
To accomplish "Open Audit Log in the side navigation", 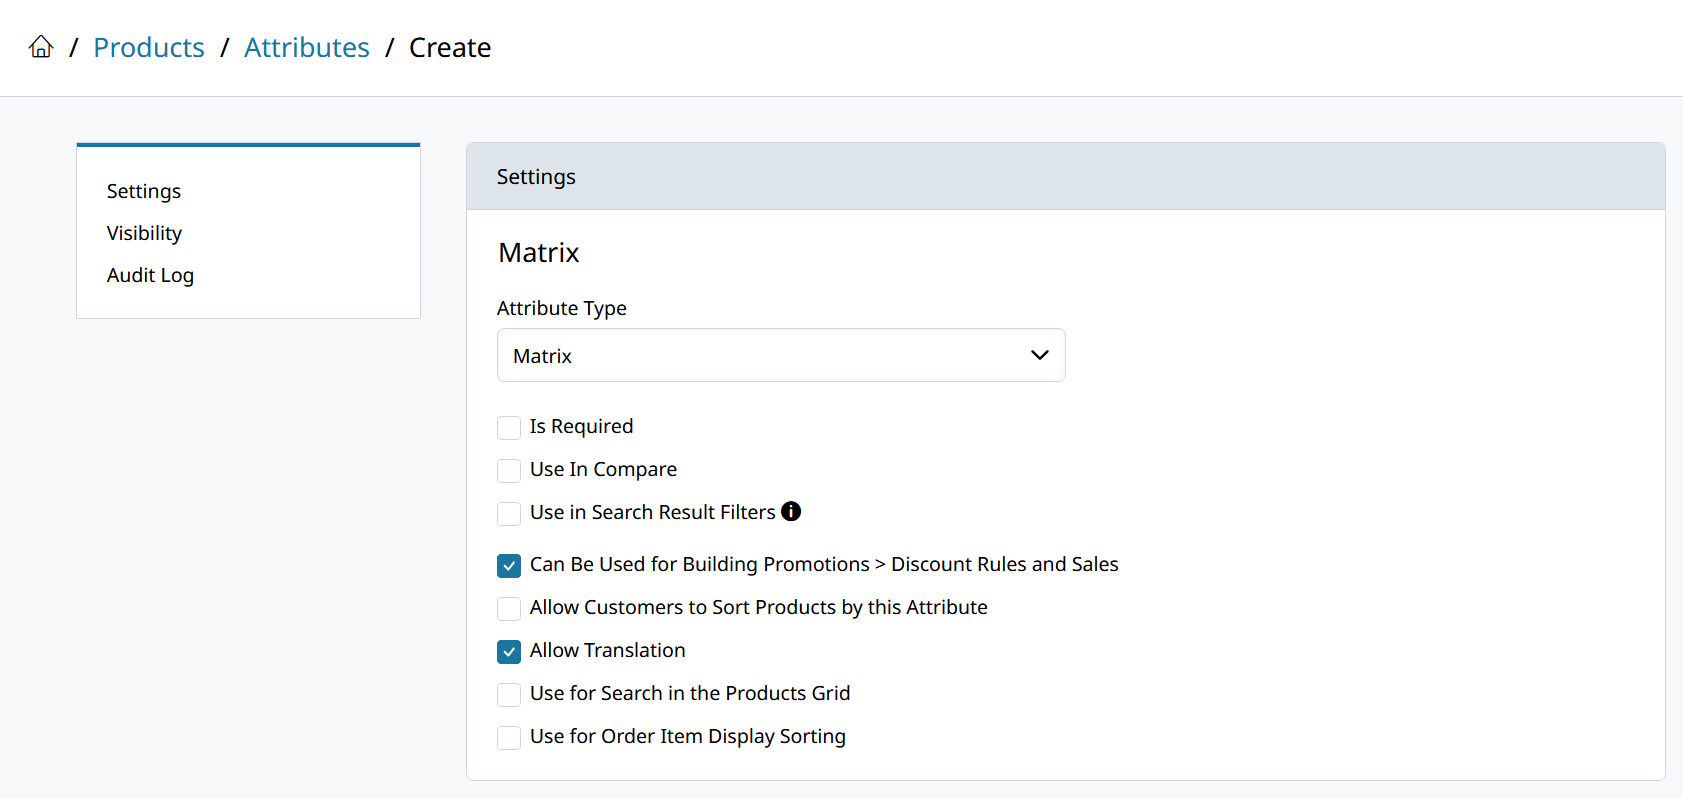I will tap(150, 275).
